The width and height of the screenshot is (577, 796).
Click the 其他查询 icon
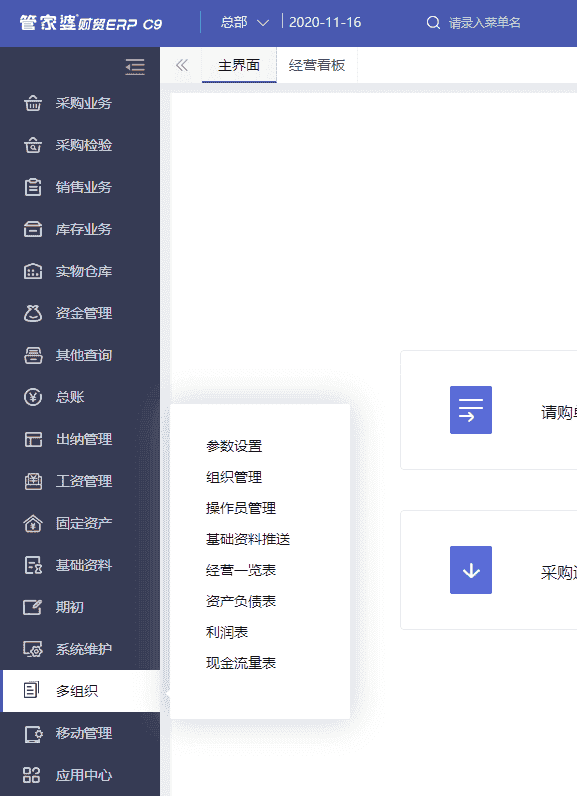33,355
